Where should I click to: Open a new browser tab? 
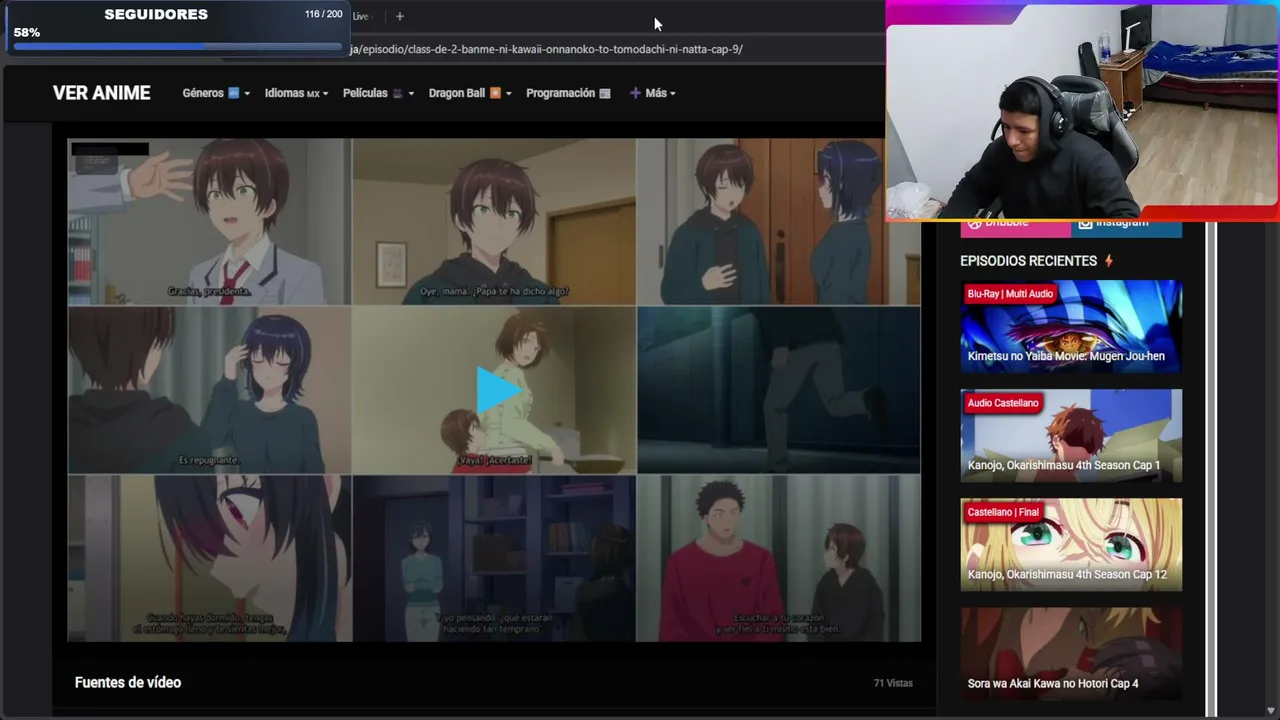(399, 16)
